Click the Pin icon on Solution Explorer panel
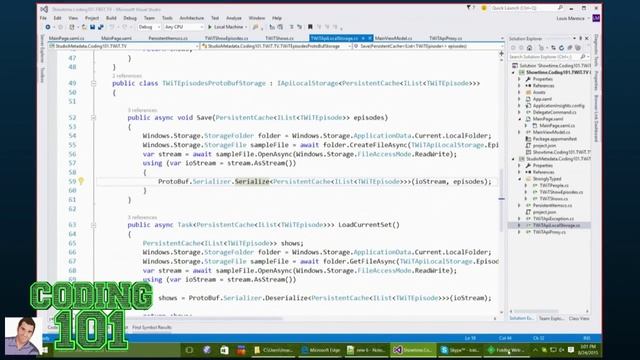This screenshot has width=640, height=360. pyautogui.click(x=580, y=38)
